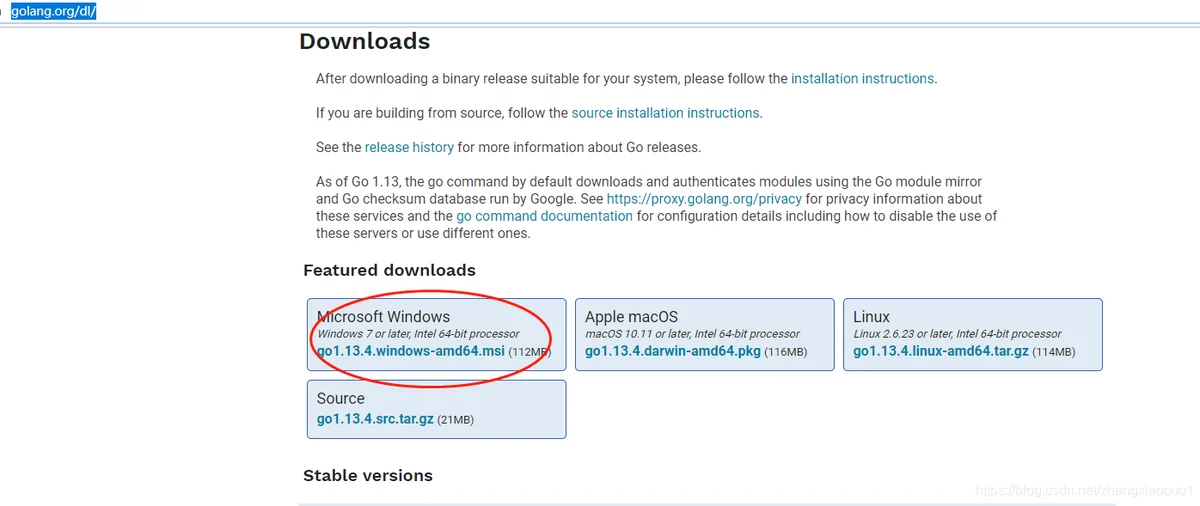This screenshot has height=506, width=1200.
Task: Download go1.13.4.darwin-amd64.pkg
Action: coord(673,352)
